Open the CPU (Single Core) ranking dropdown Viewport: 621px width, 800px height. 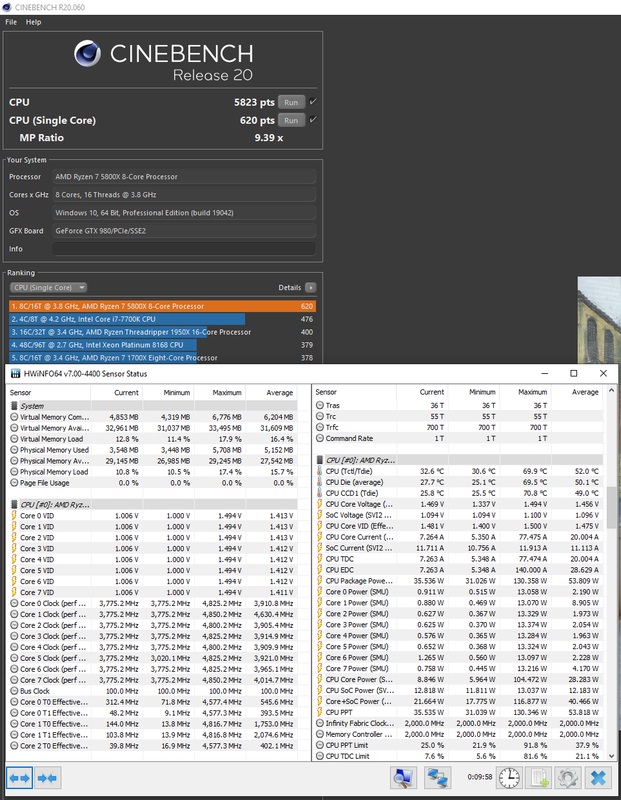(x=48, y=287)
